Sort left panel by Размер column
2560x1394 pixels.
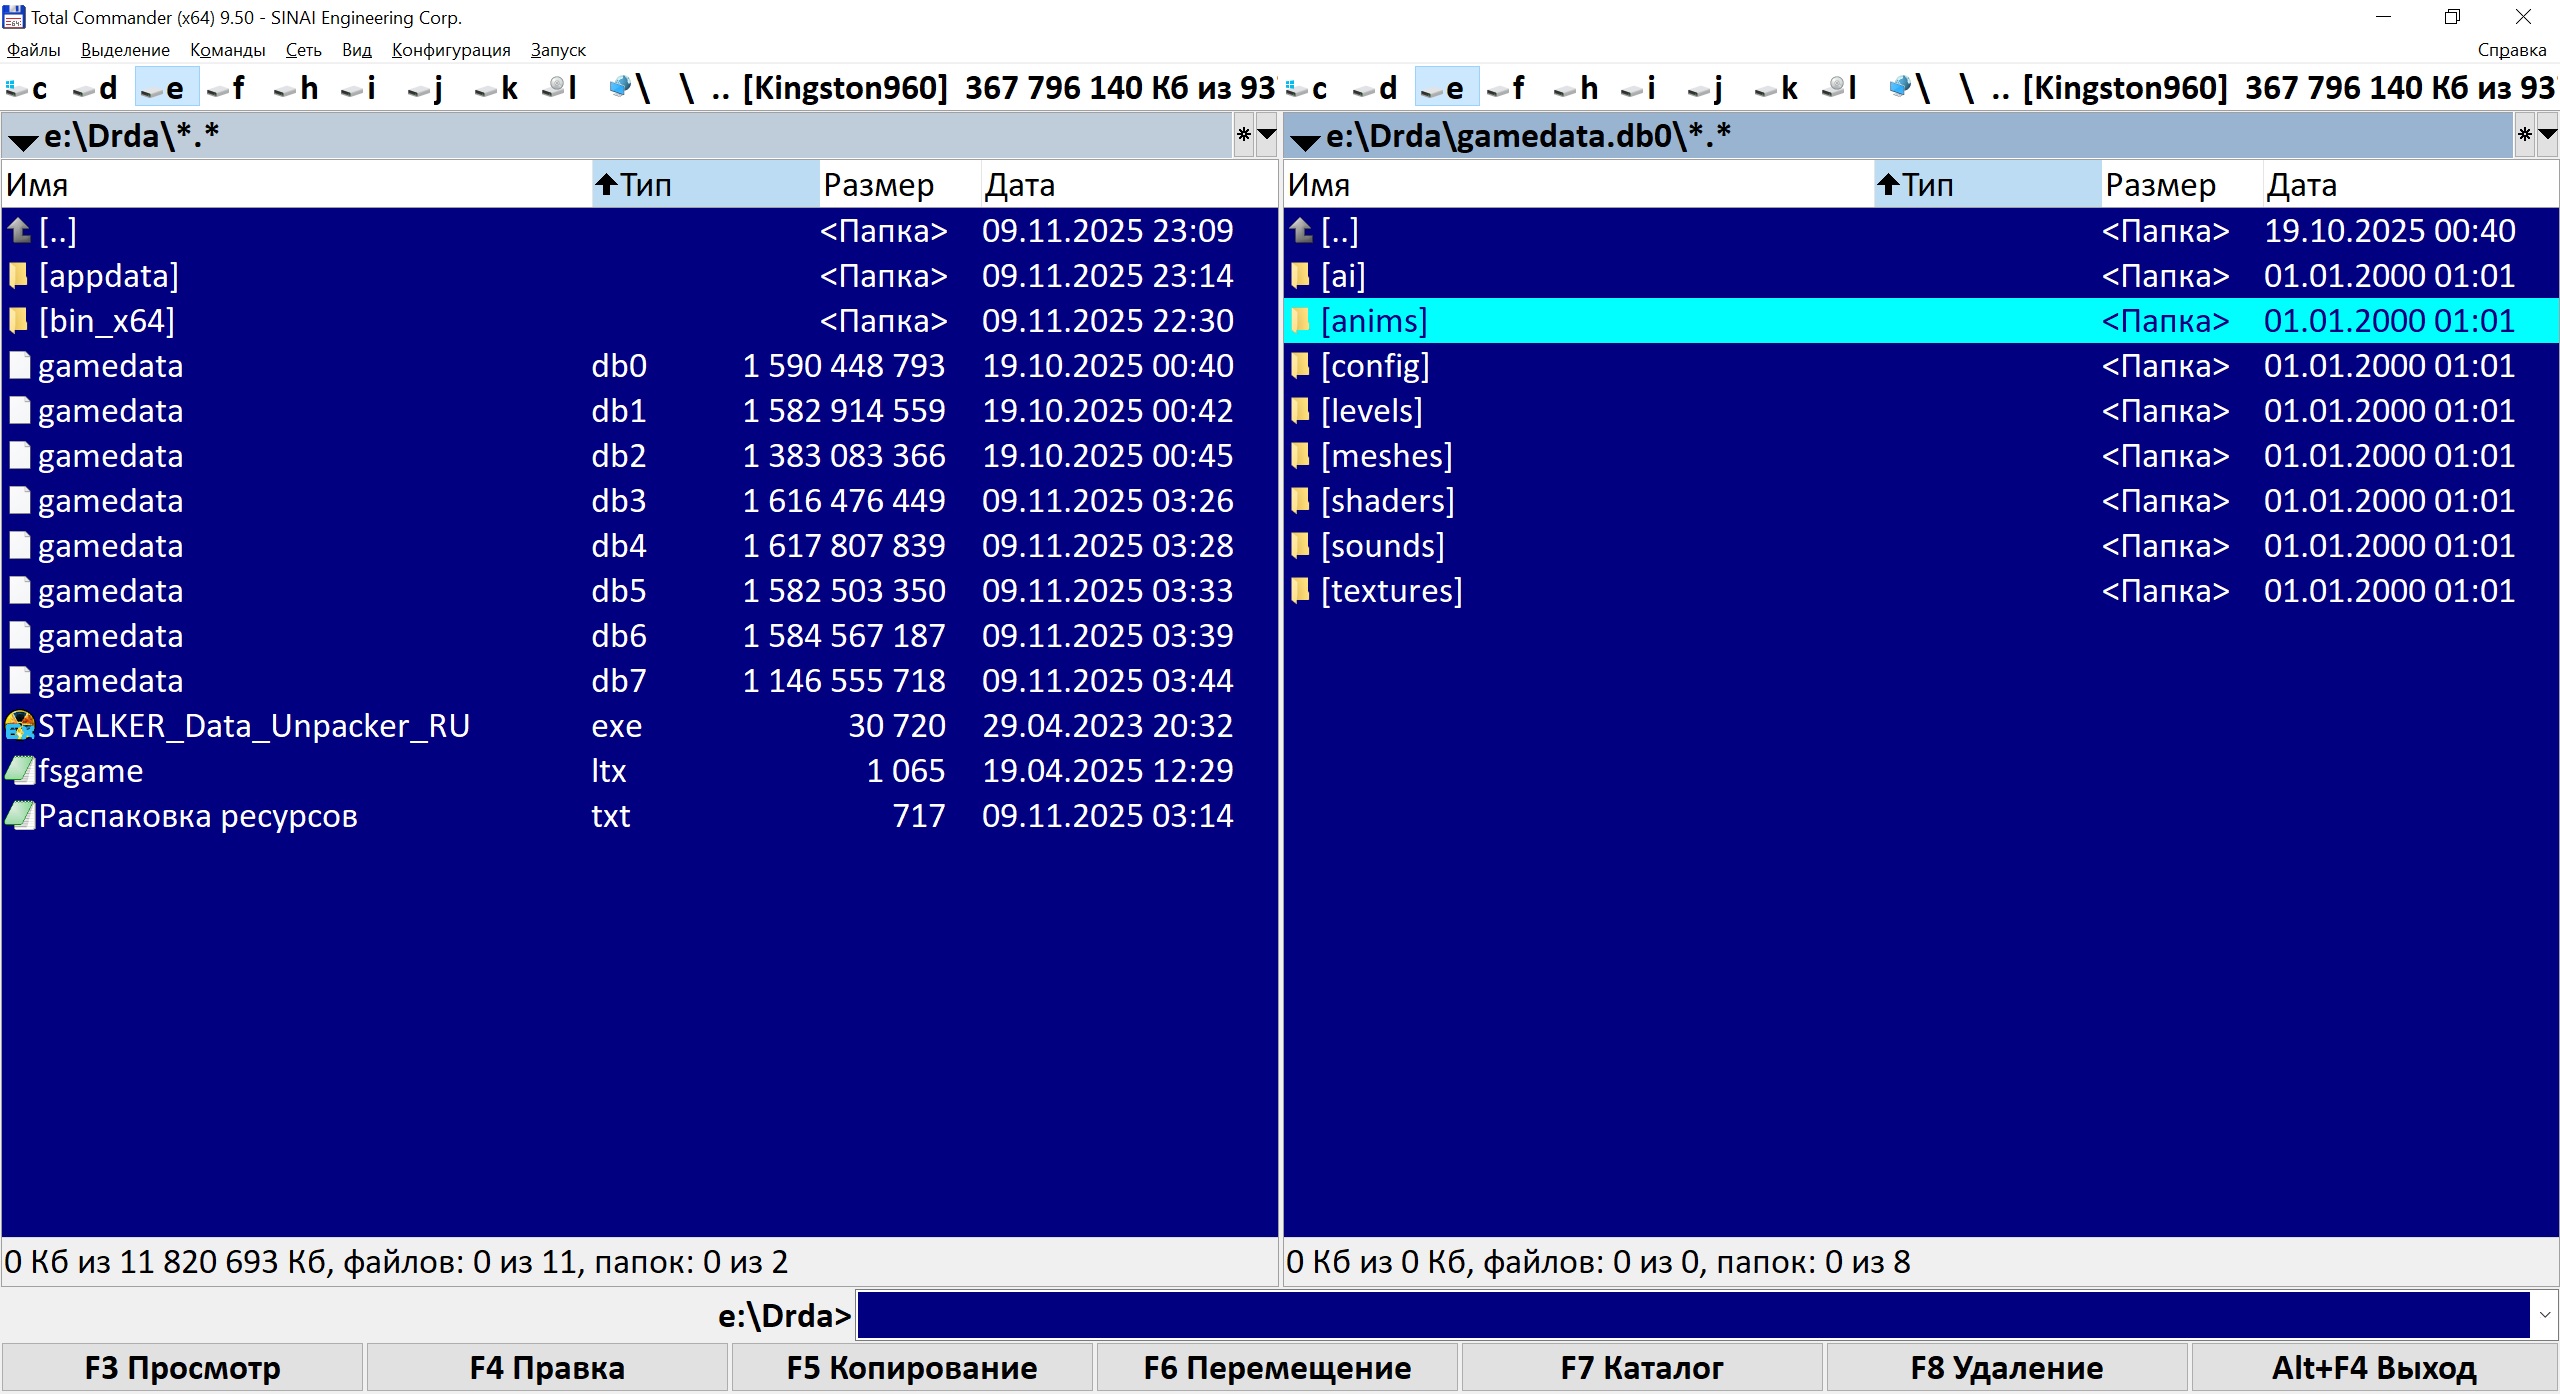(x=878, y=185)
